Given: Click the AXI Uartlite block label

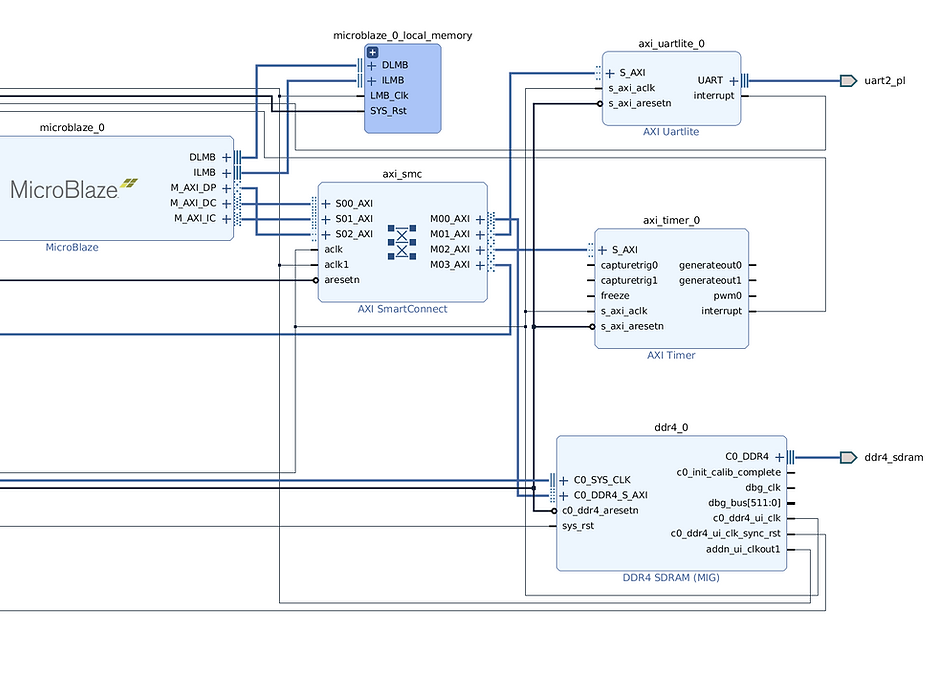Looking at the screenshot, I should 671,132.
